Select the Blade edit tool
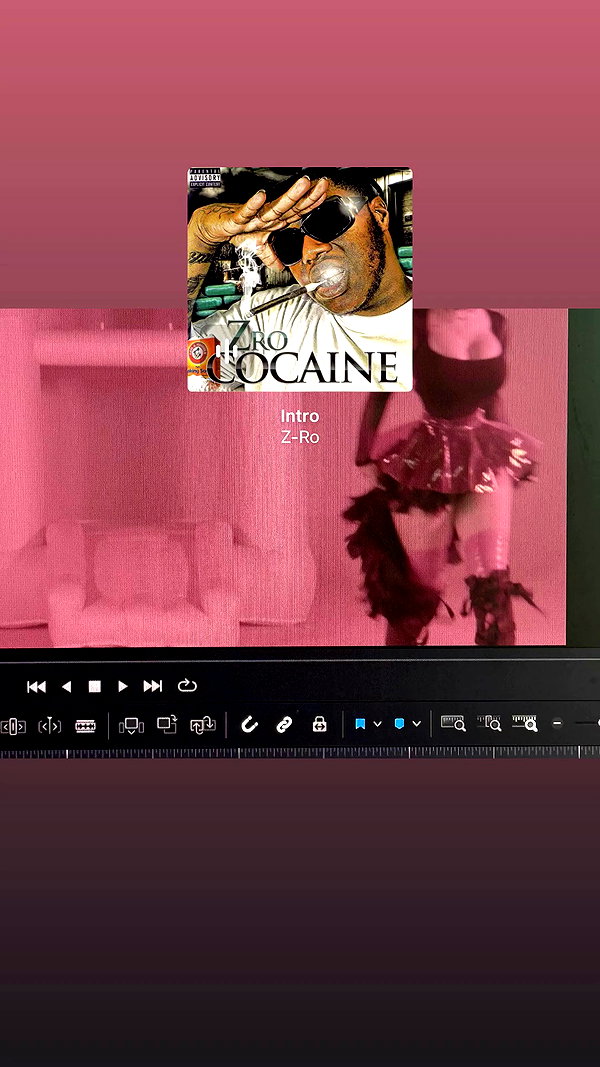Image resolution: width=600 pixels, height=1067 pixels. pos(85,726)
